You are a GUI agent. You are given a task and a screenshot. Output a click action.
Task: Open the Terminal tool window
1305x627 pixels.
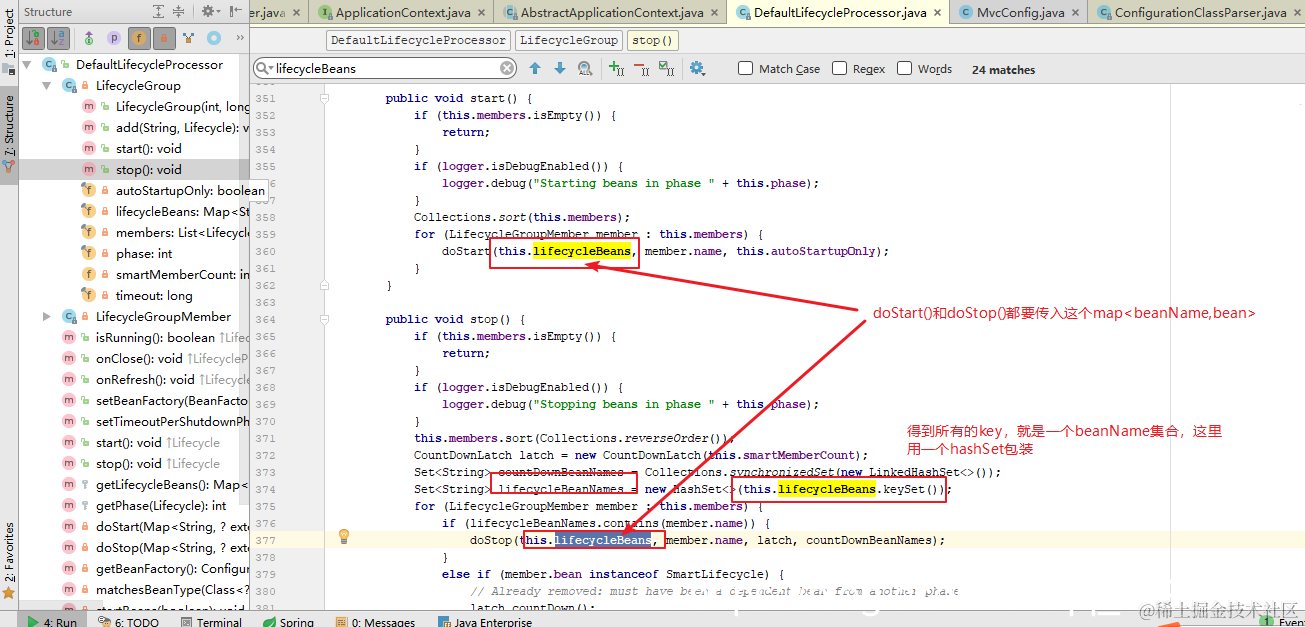pyautogui.click(x=209, y=621)
